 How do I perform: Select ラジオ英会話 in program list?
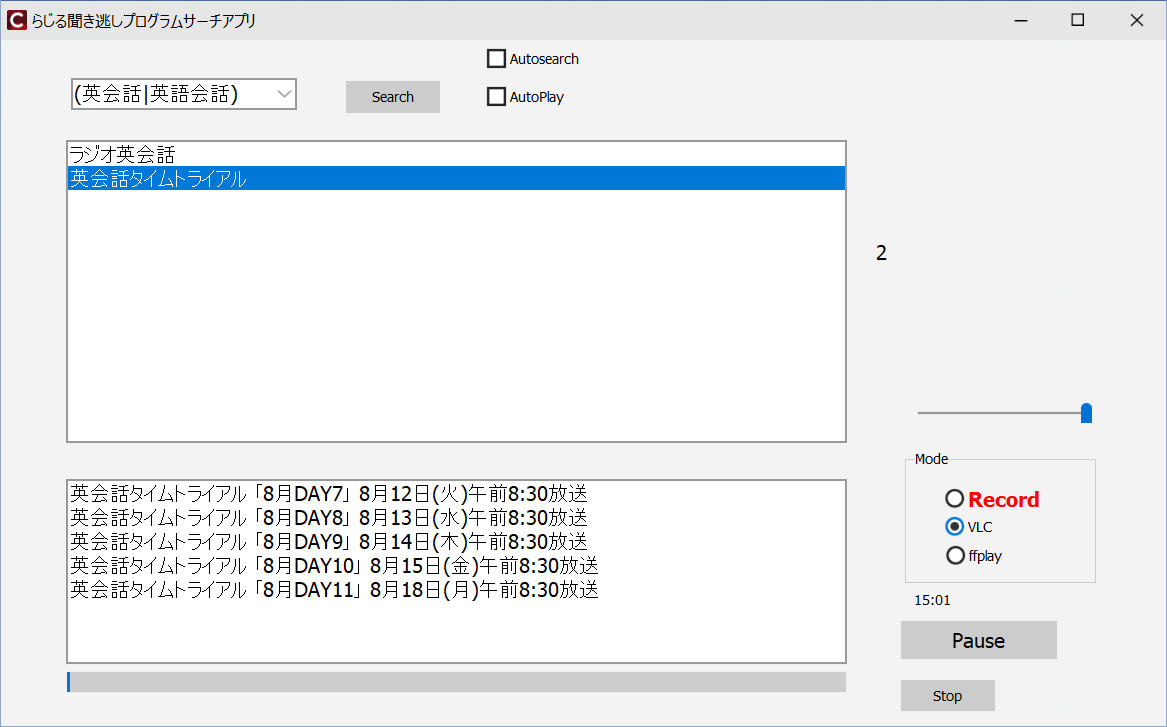point(122,155)
